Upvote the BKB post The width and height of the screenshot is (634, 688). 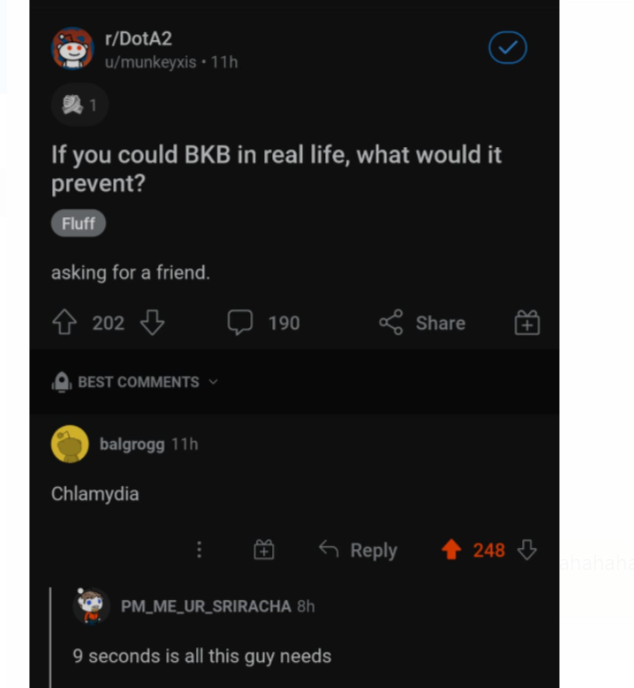coord(65,323)
